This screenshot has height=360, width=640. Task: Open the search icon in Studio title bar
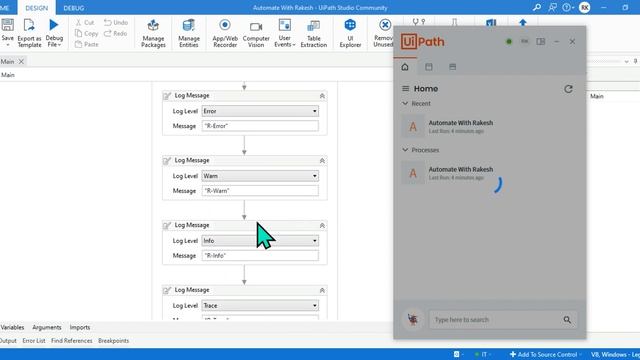click(x=537, y=7)
